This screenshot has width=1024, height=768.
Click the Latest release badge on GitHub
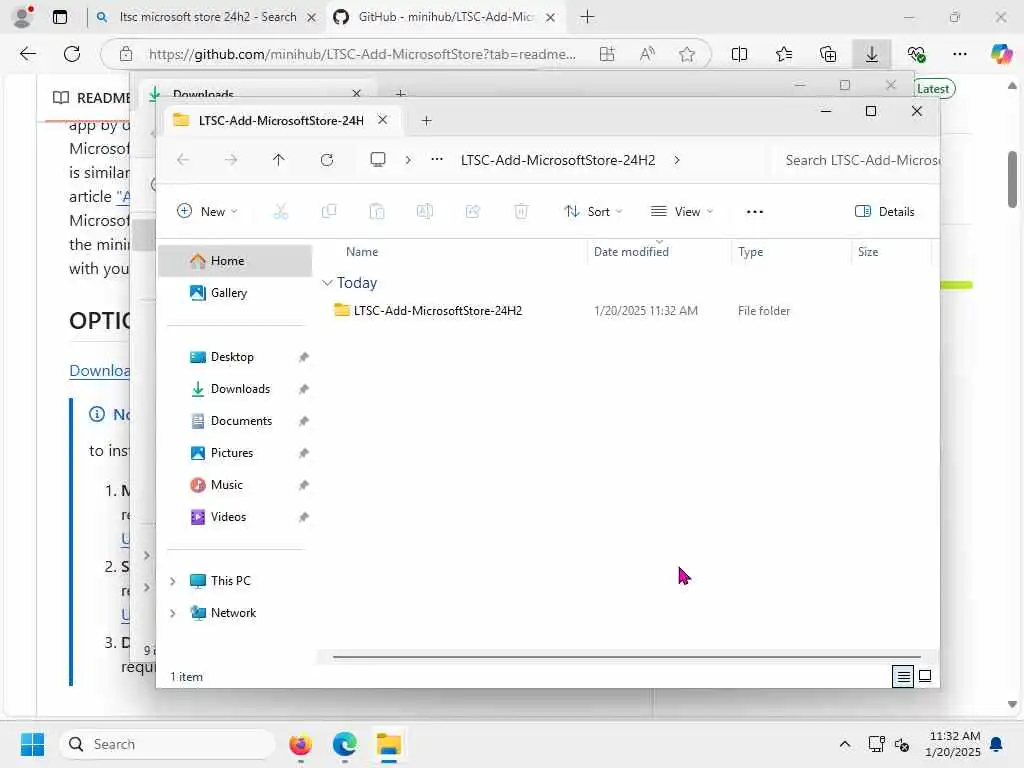click(x=933, y=89)
